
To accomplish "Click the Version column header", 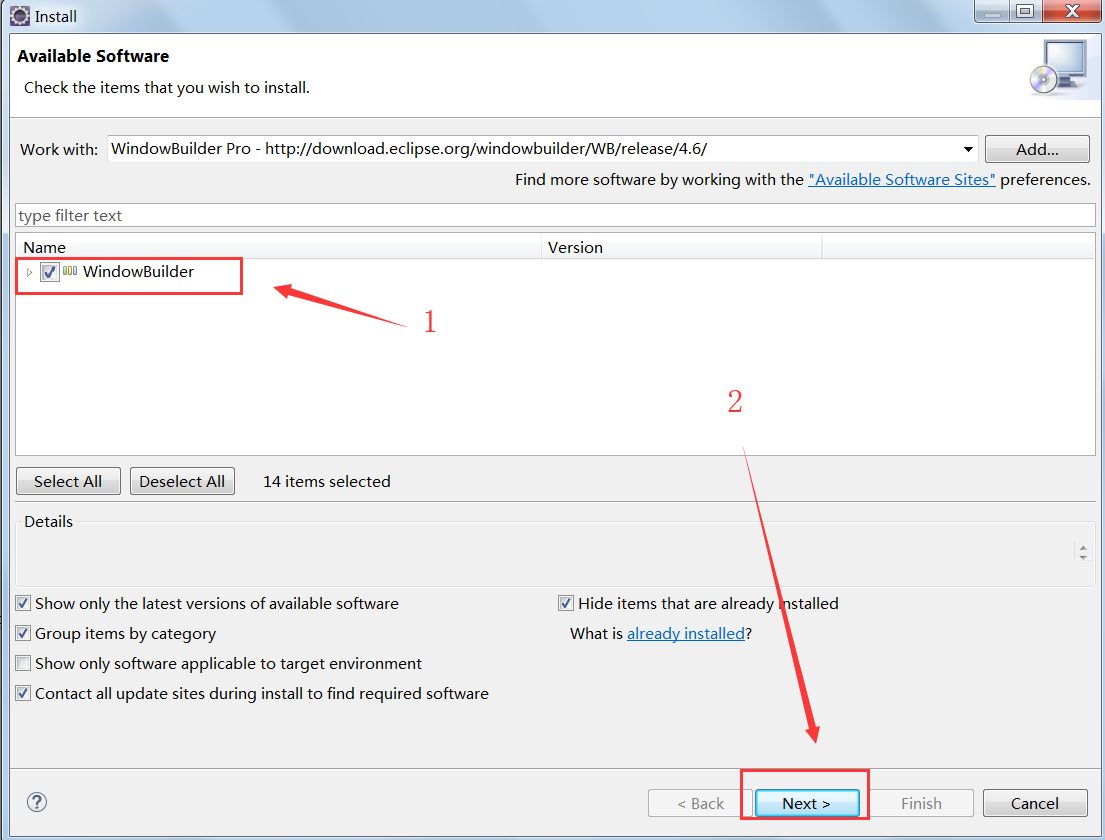I will (681, 247).
